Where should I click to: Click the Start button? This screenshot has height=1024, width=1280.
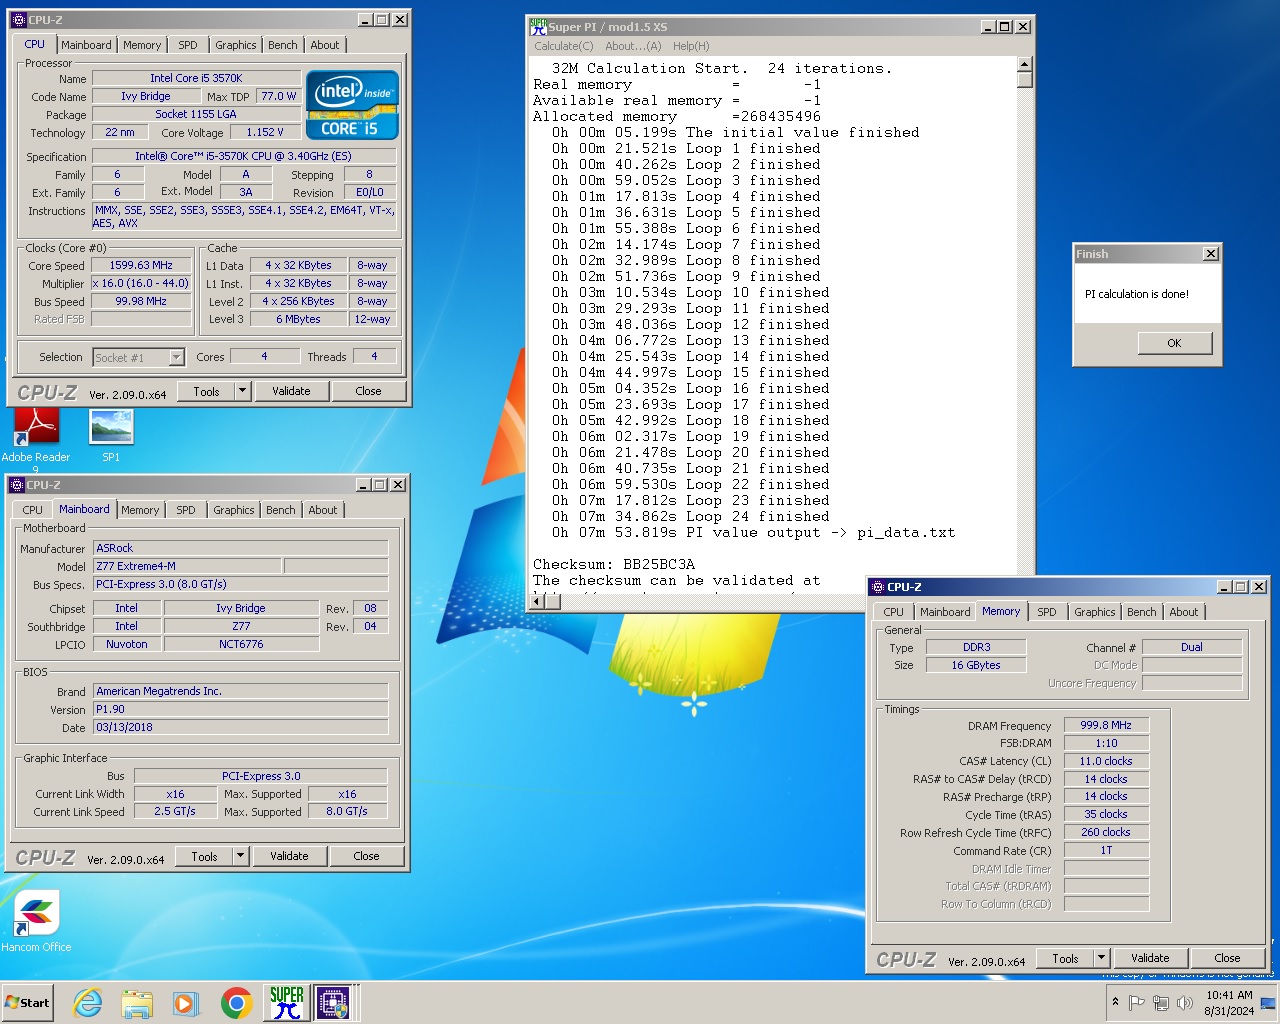pyautogui.click(x=28, y=1003)
